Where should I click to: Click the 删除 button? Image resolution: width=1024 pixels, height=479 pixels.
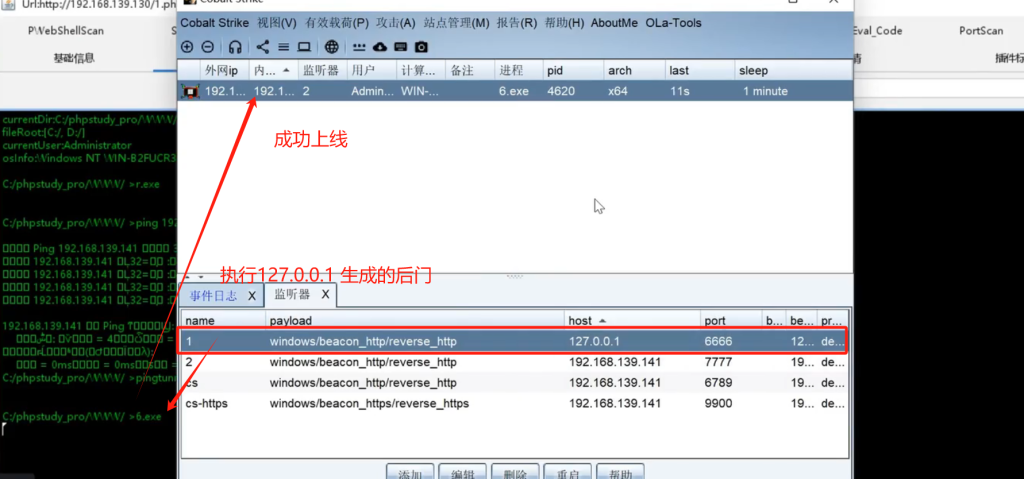pyautogui.click(x=515, y=472)
